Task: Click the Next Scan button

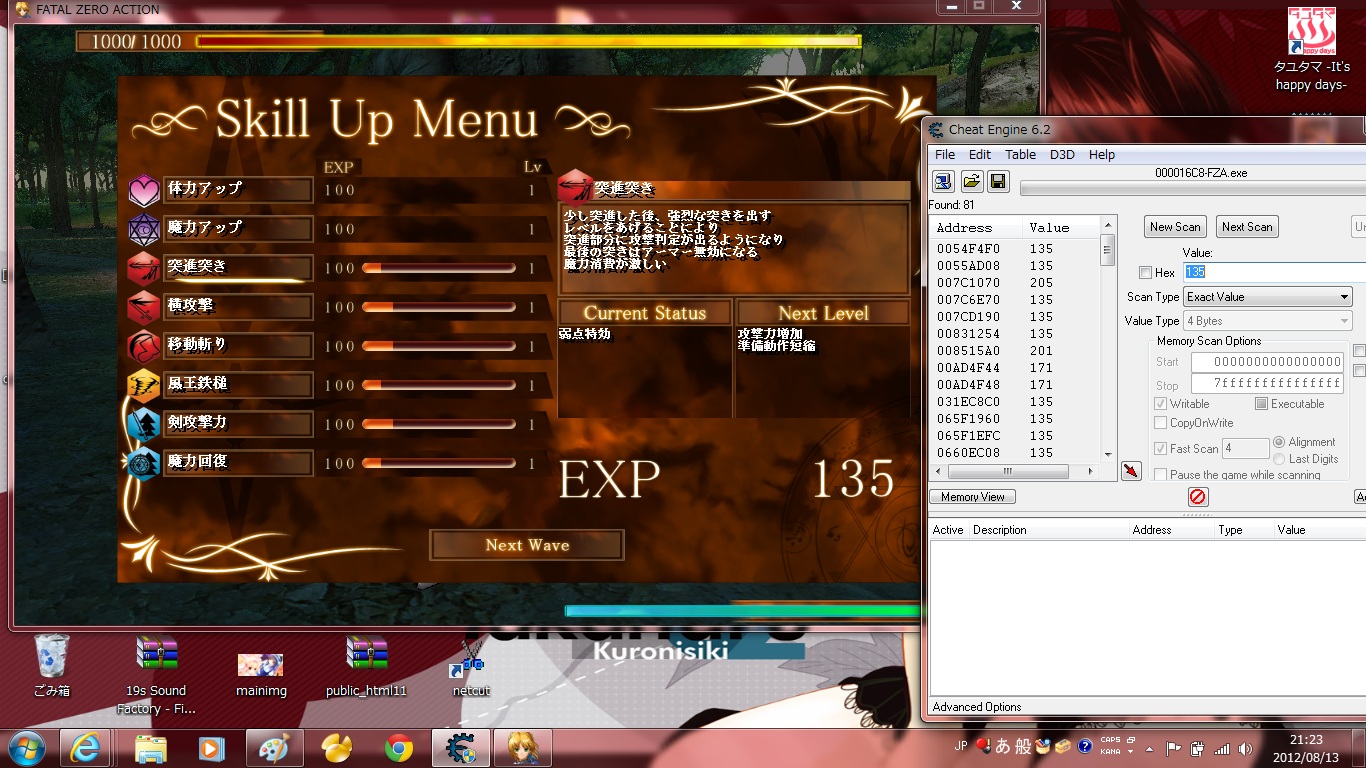Action: [x=1247, y=227]
